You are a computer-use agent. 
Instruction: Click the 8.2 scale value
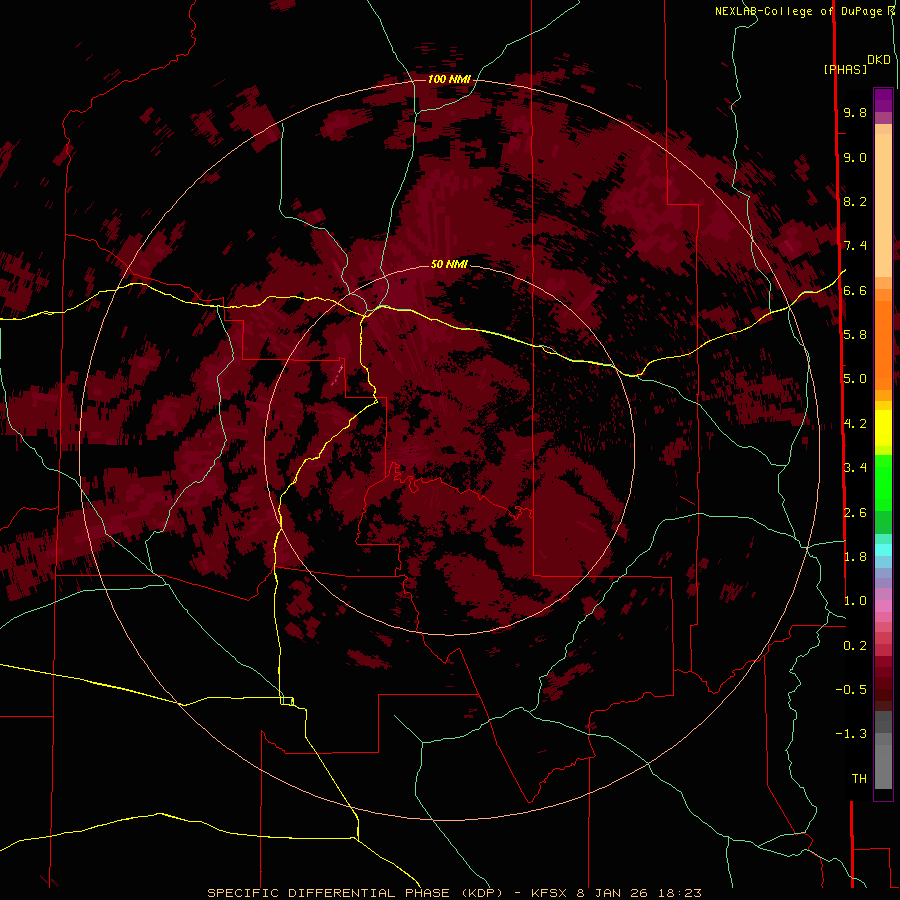855,202
